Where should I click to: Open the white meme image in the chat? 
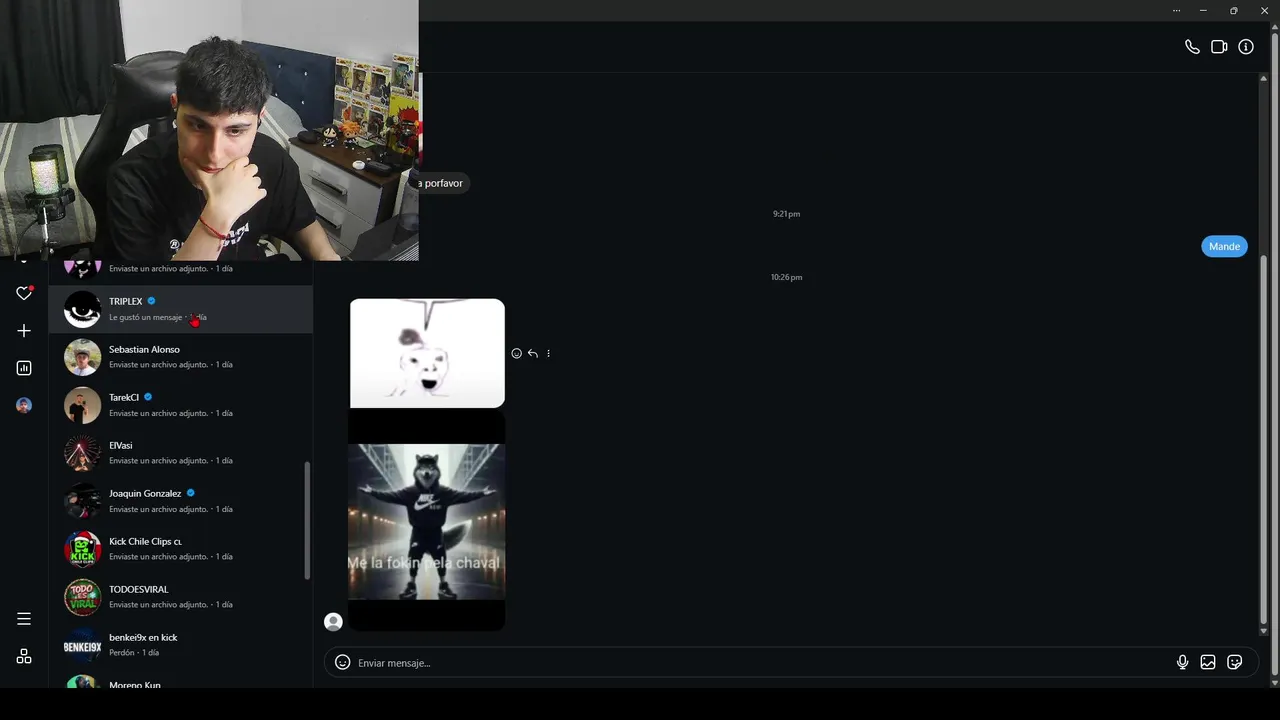tap(427, 353)
